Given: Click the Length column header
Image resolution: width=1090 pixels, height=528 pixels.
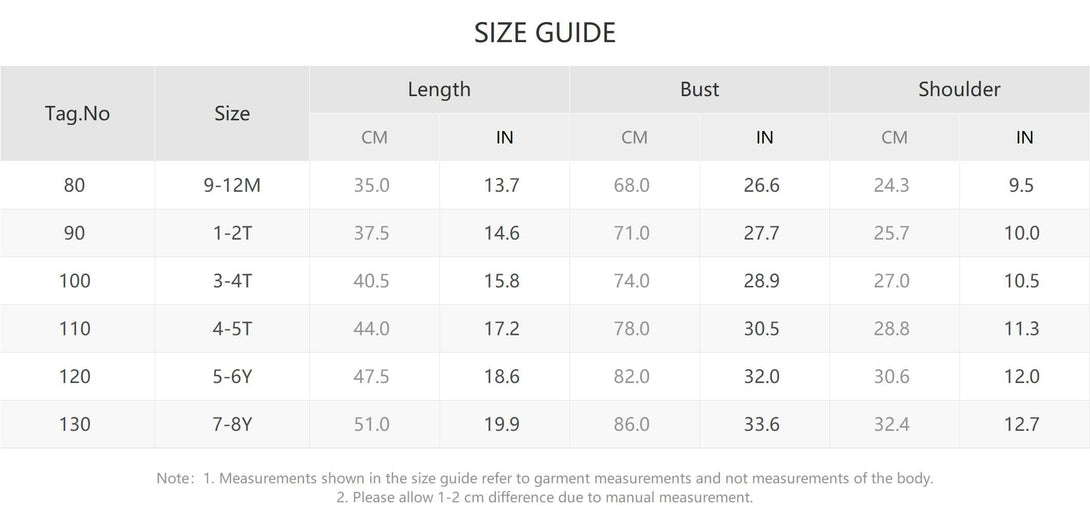Looking at the screenshot, I should point(439,89).
